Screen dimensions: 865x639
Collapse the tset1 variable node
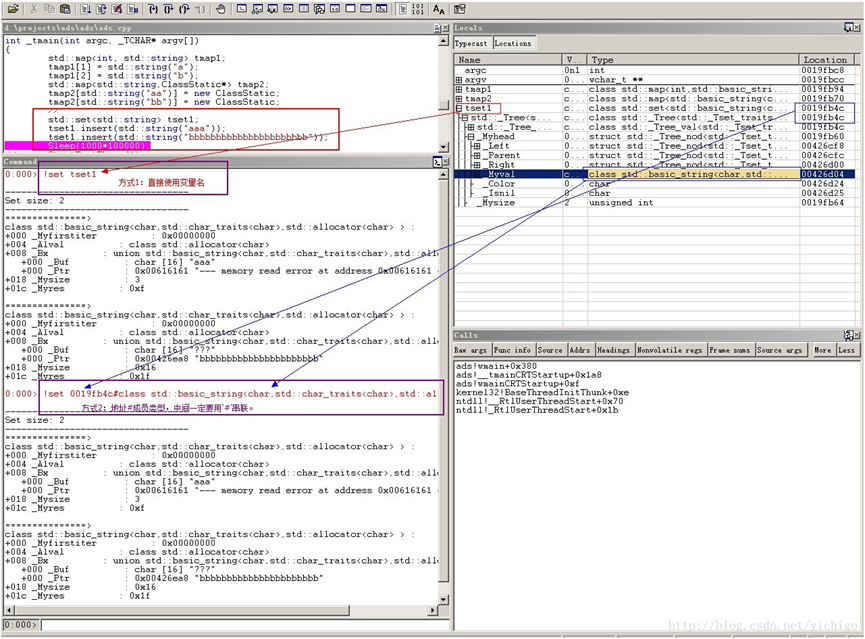[459, 108]
